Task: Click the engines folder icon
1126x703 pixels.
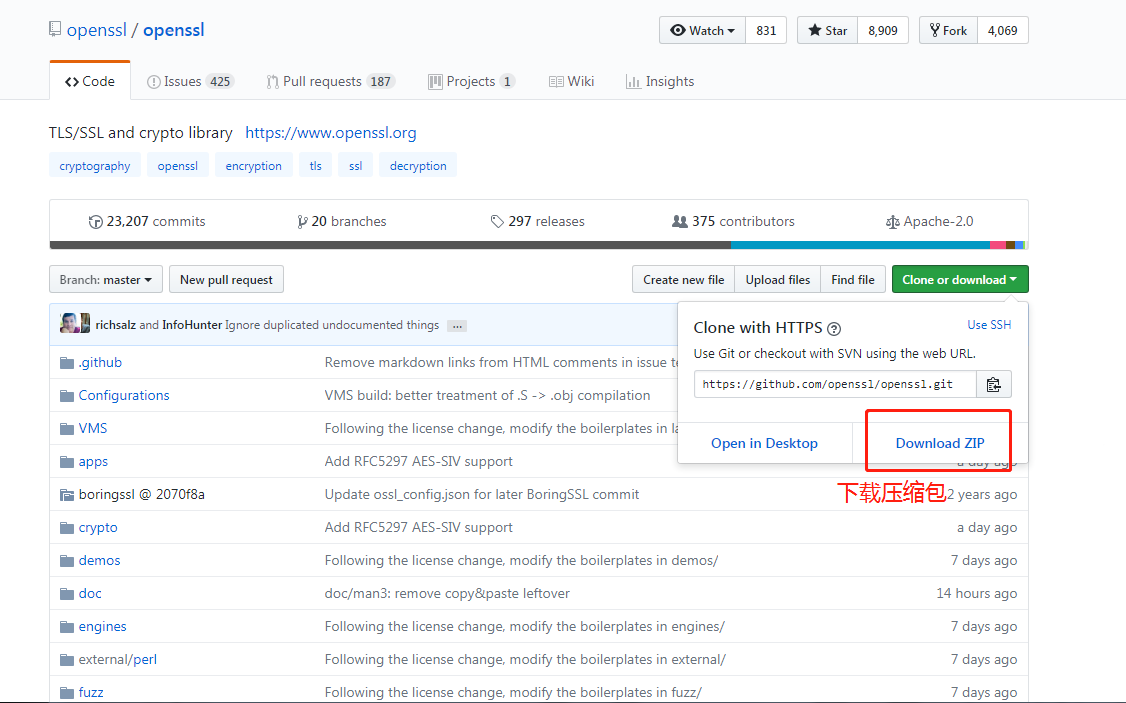Action: click(67, 627)
